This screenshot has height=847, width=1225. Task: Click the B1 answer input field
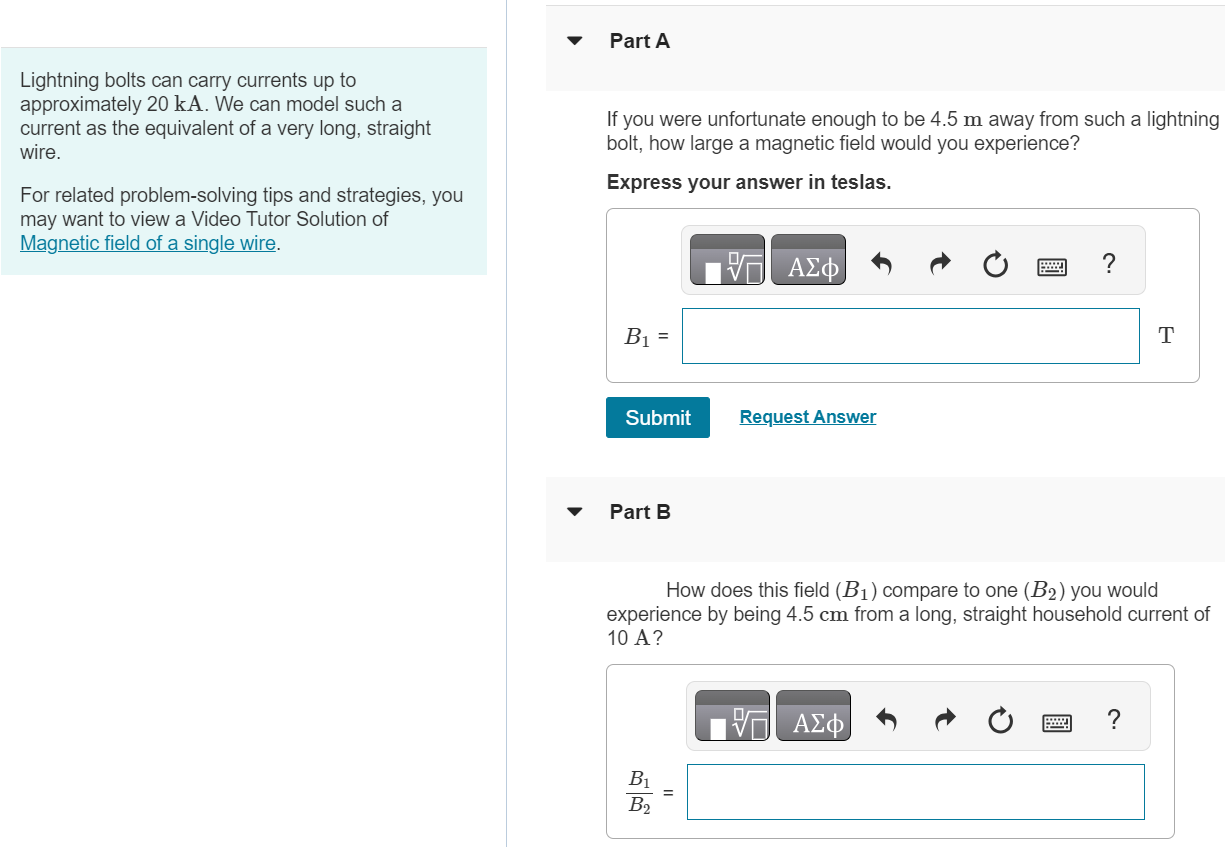(911, 336)
